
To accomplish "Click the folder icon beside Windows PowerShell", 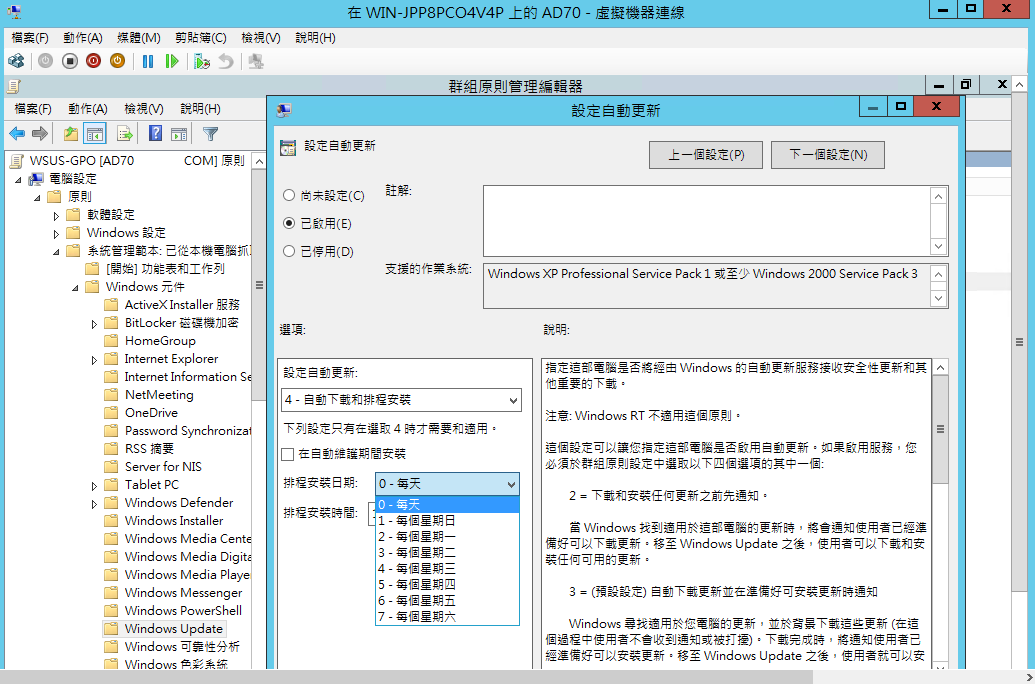I will point(111,611).
